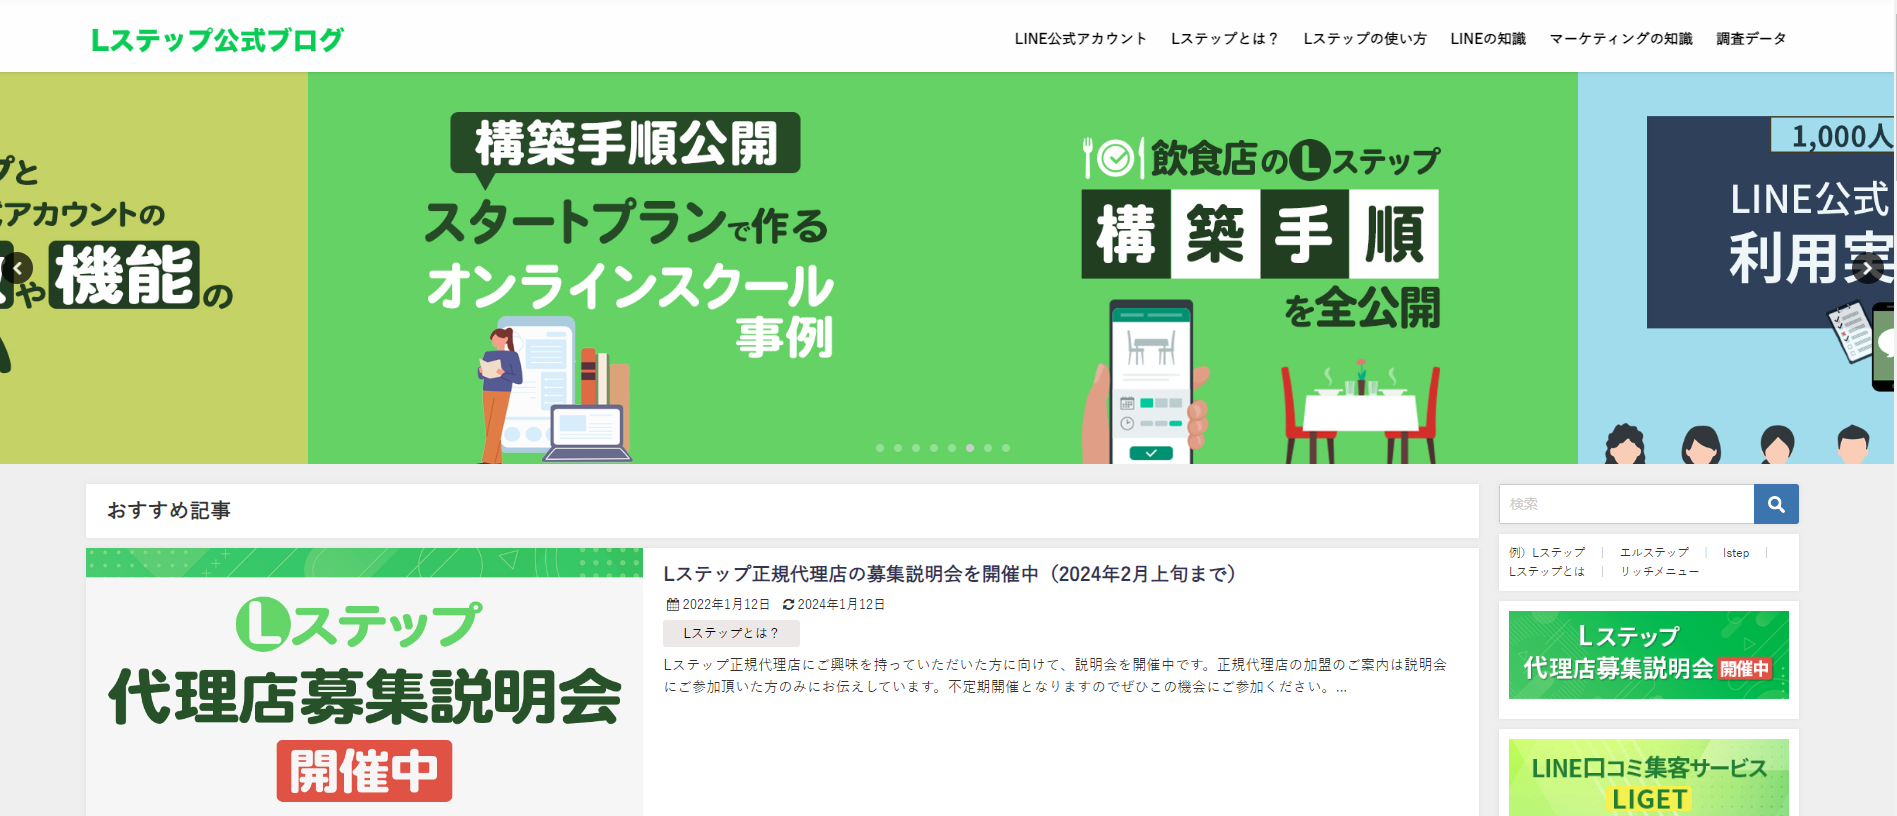Screen dimensions: 1897x816
Task: Select the third carousel pagination dot
Action: click(916, 448)
